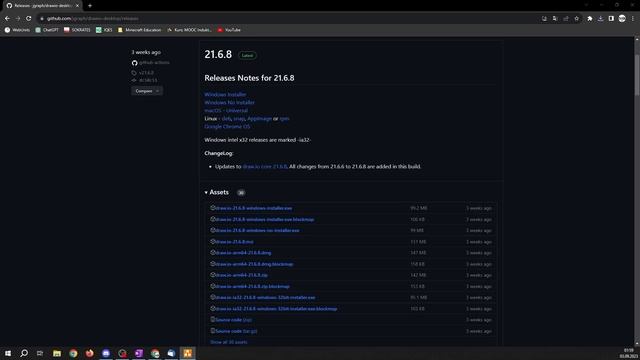Download draw.io-21.6.8-windows-no-installer.exe
This screenshot has height=360, width=640.
pos(257,231)
